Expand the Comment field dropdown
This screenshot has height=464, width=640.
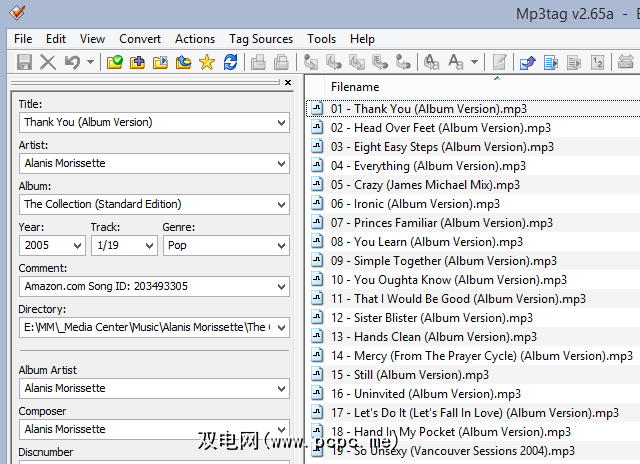click(281, 286)
